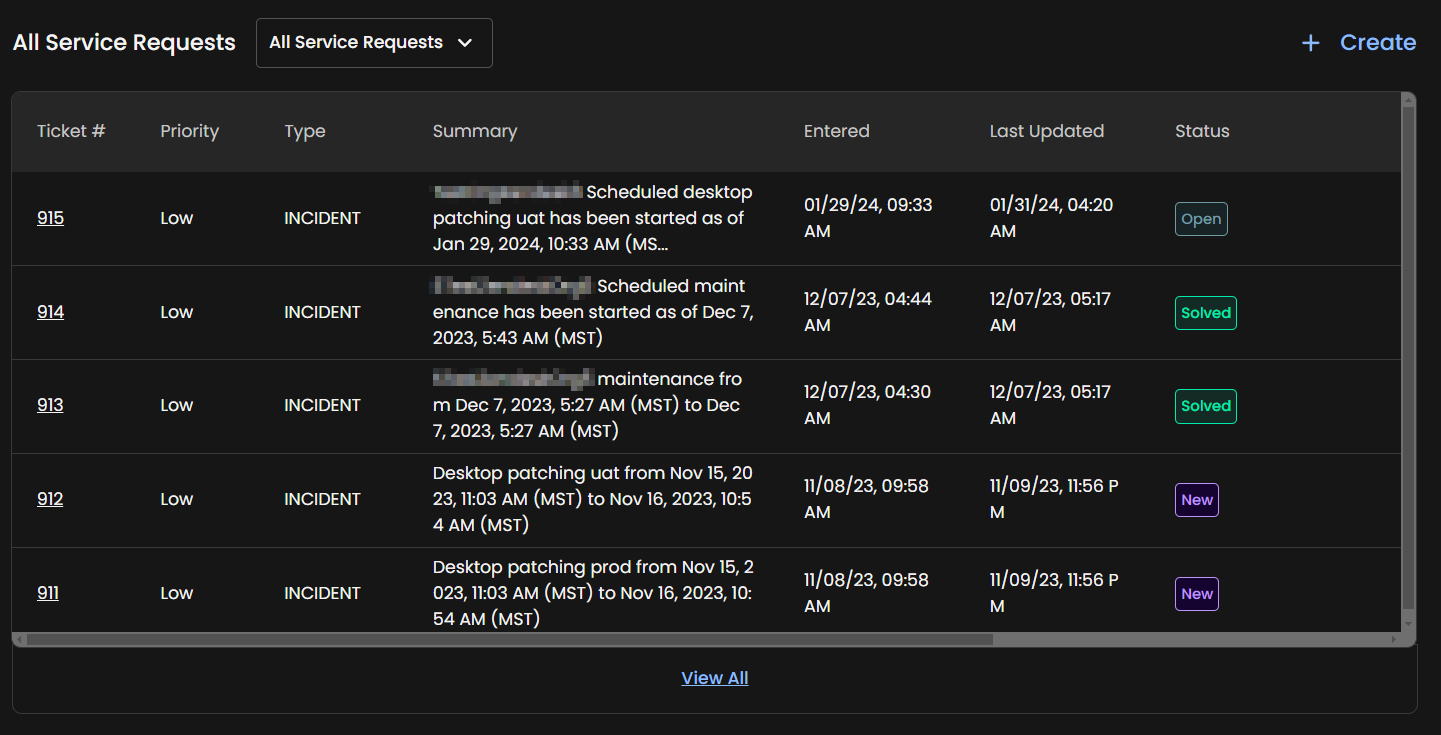Click the plus icon beside Create
Image resolution: width=1441 pixels, height=735 pixels.
tap(1310, 43)
